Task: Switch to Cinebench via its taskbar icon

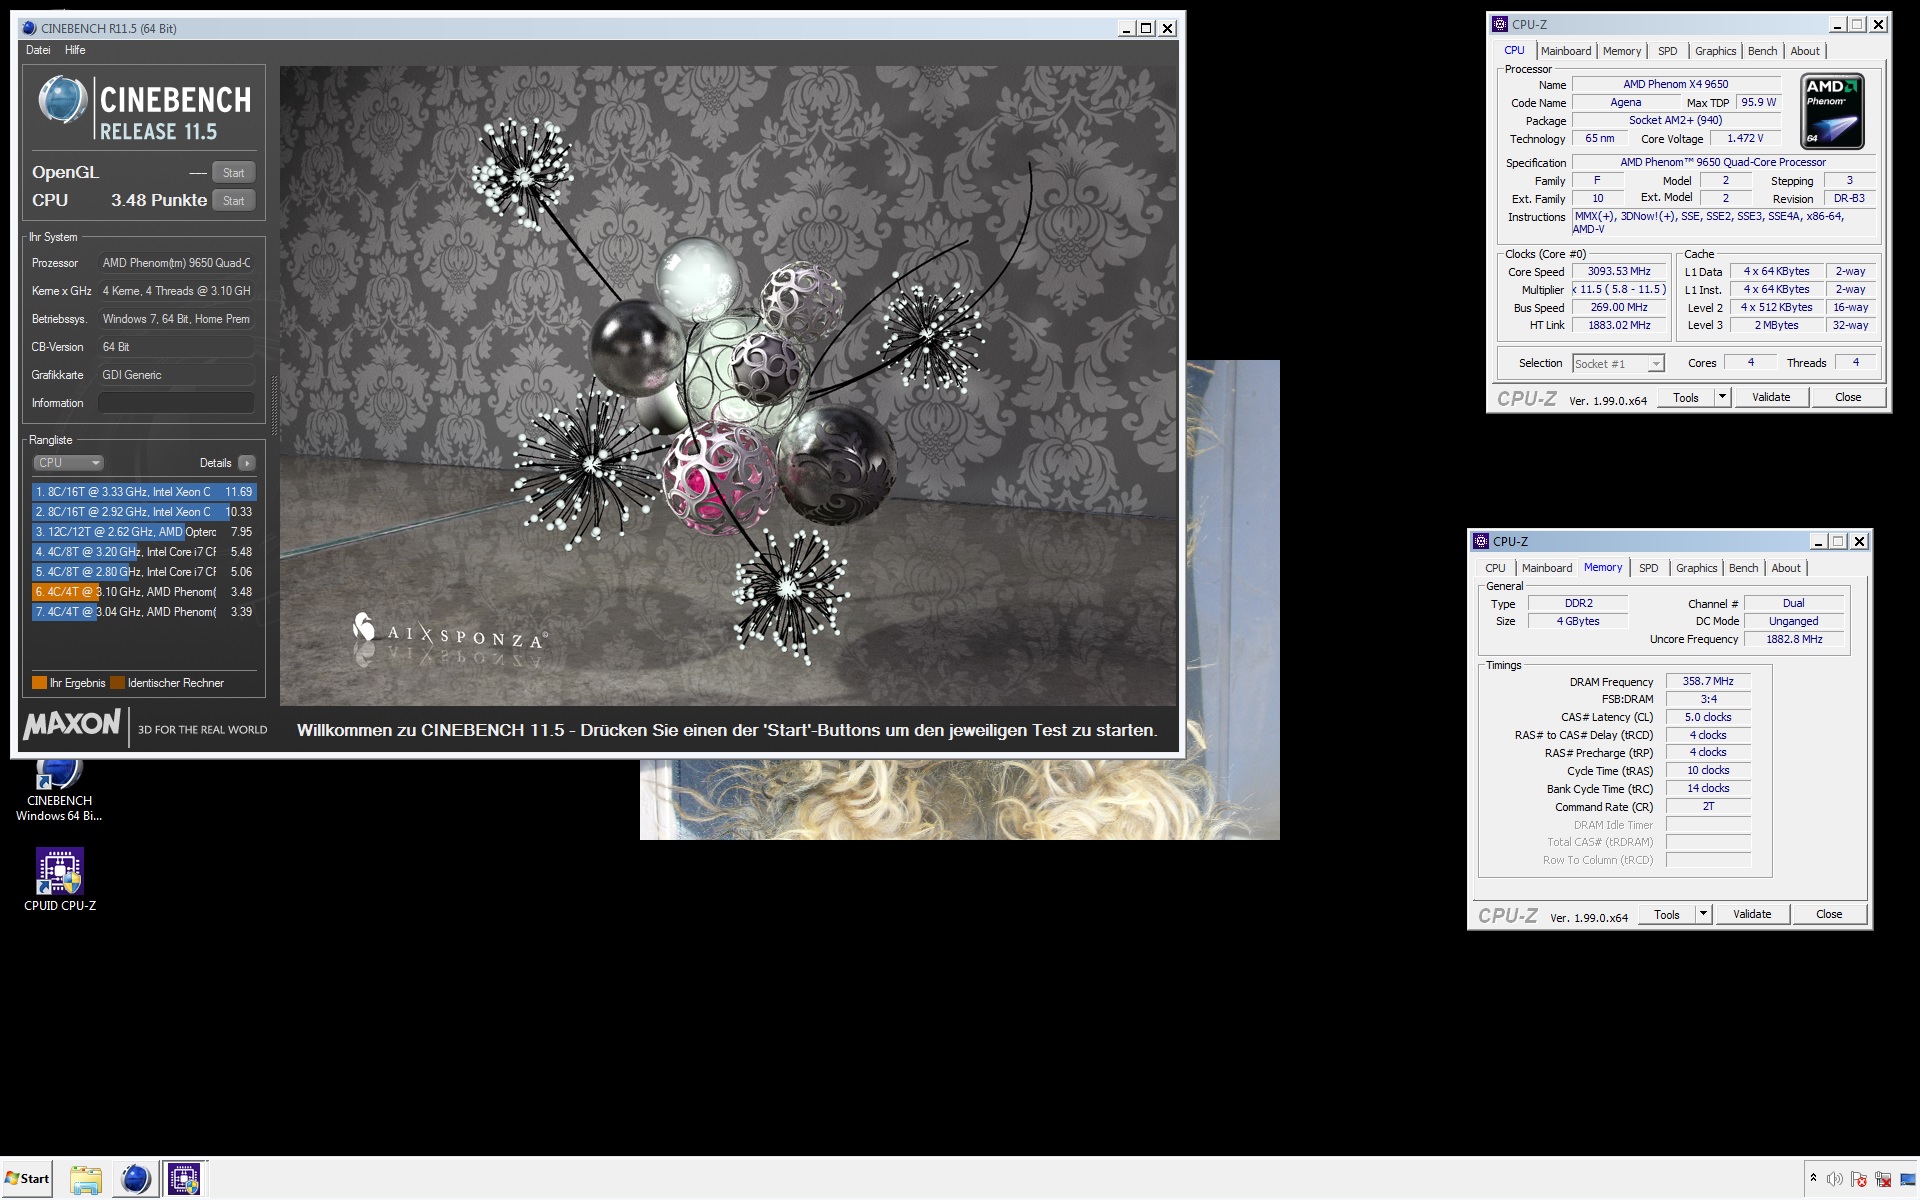Action: click(x=135, y=1179)
